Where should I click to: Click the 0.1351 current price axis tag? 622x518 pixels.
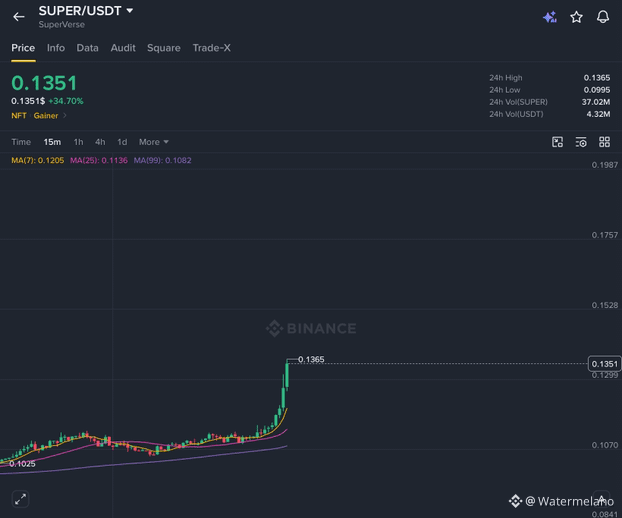[x=605, y=364]
